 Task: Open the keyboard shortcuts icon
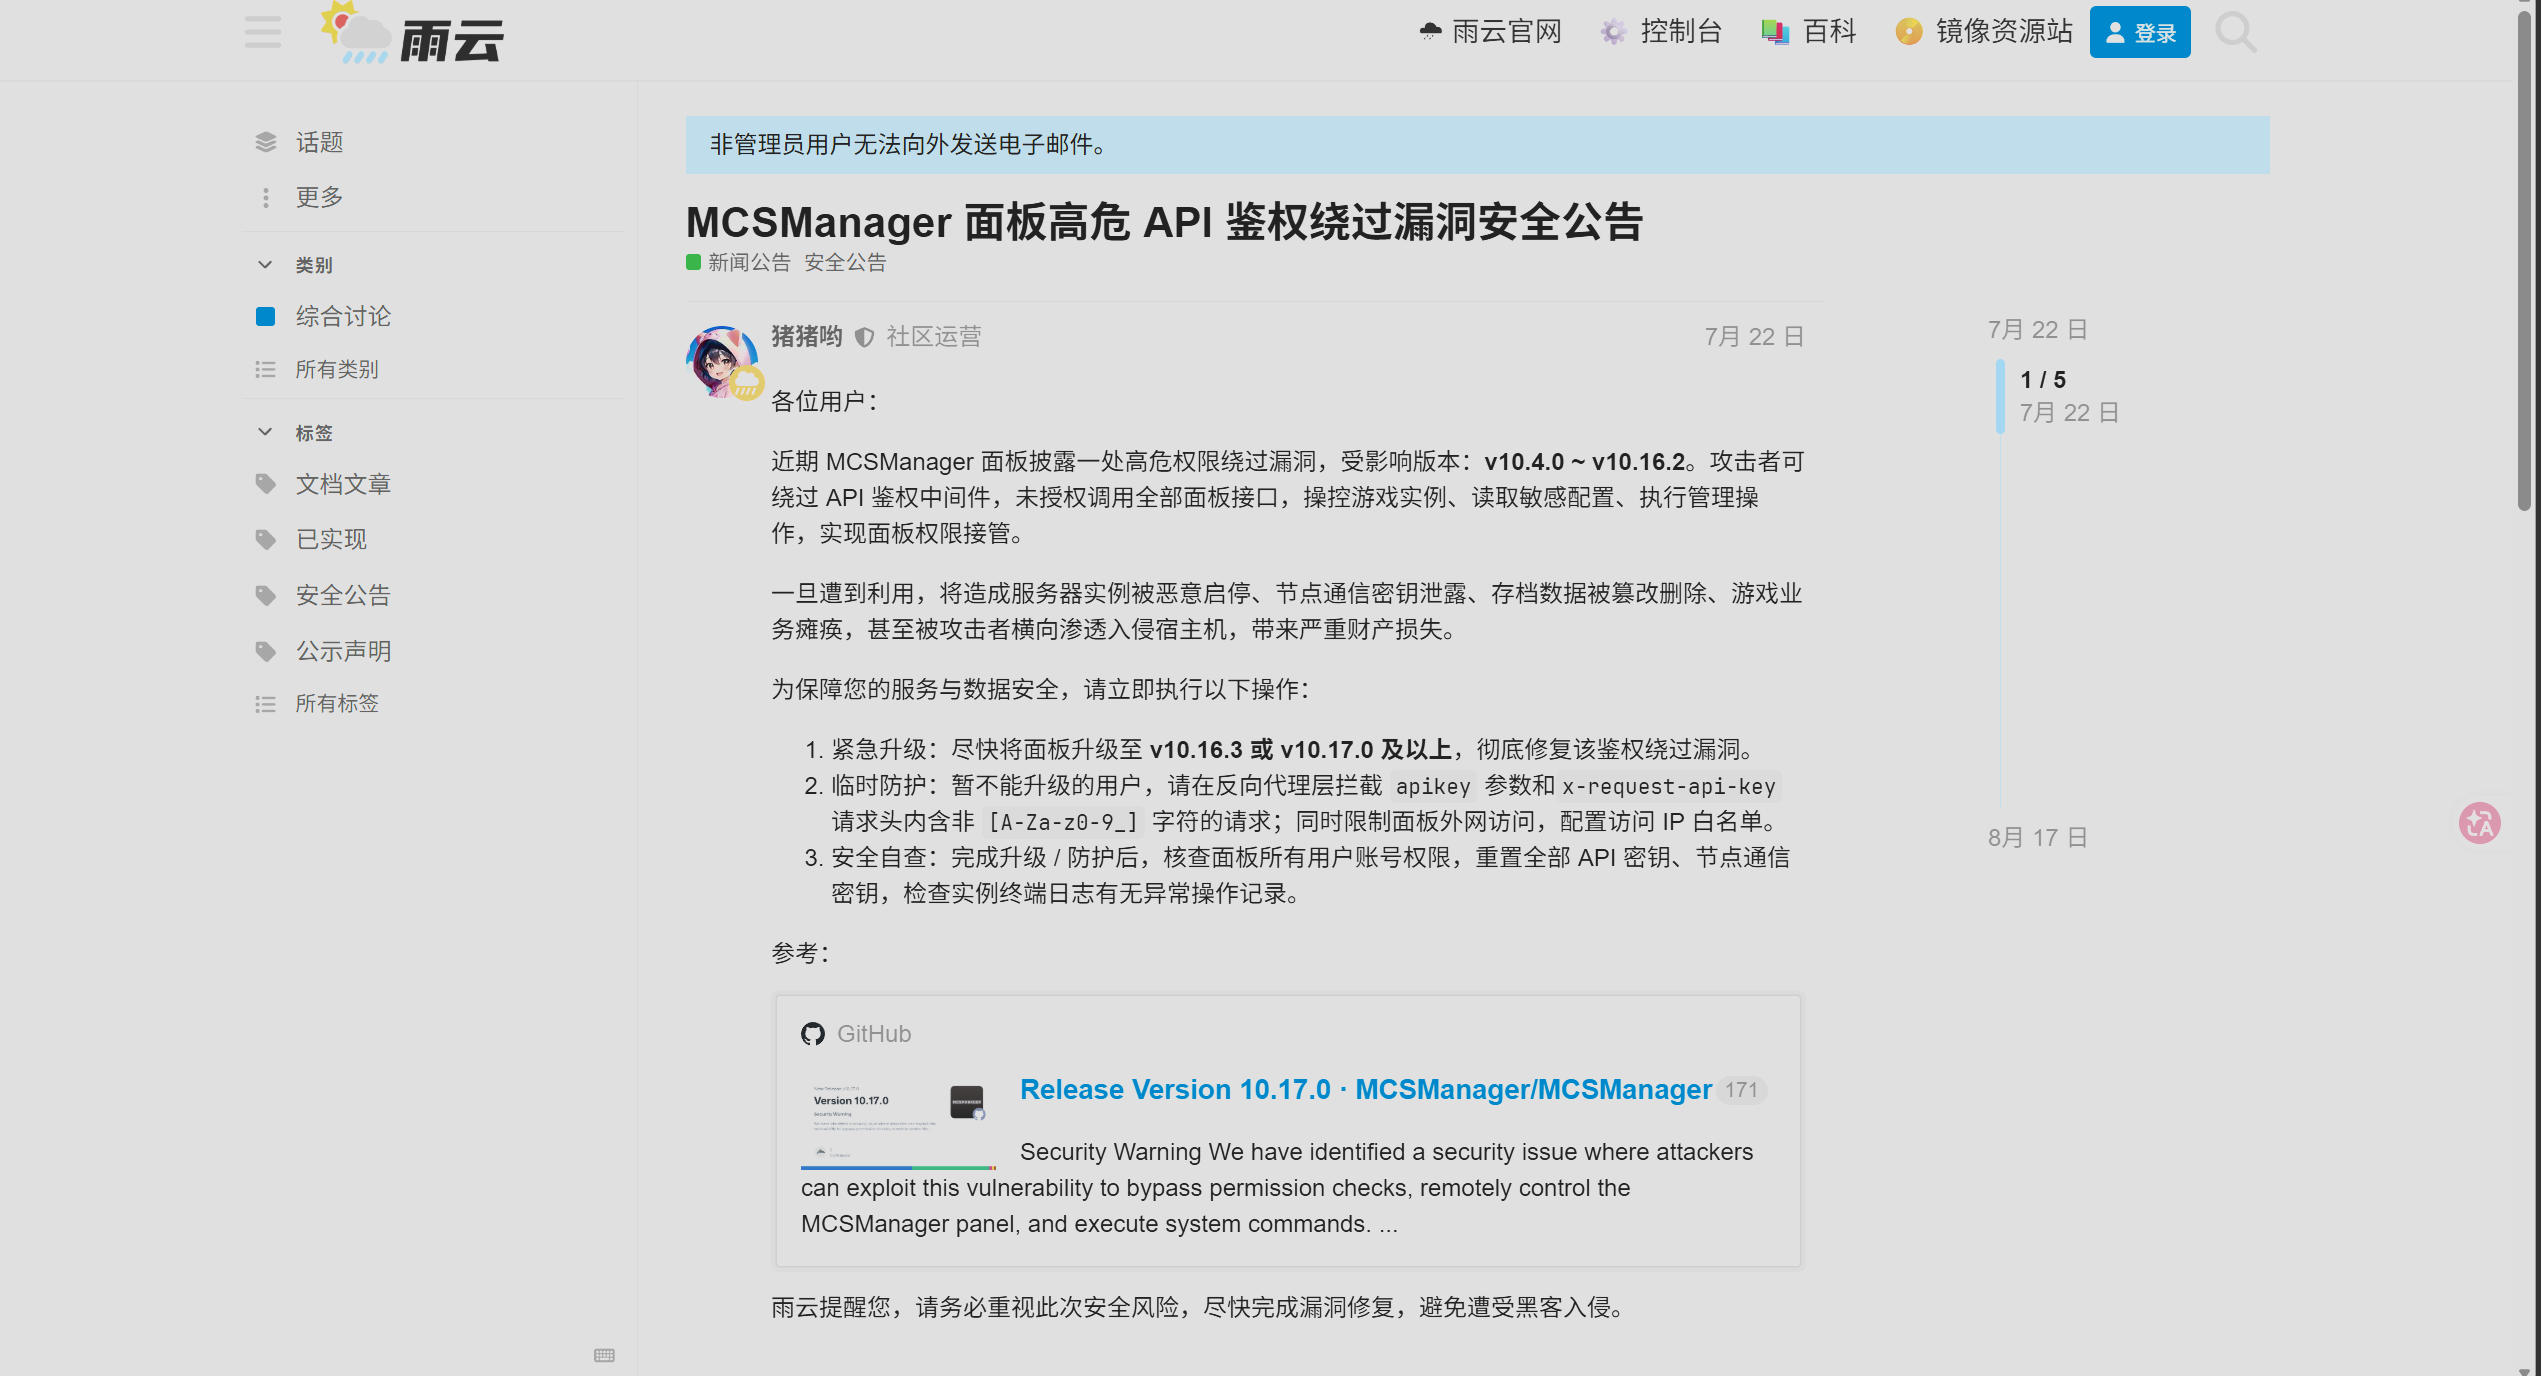click(604, 1355)
